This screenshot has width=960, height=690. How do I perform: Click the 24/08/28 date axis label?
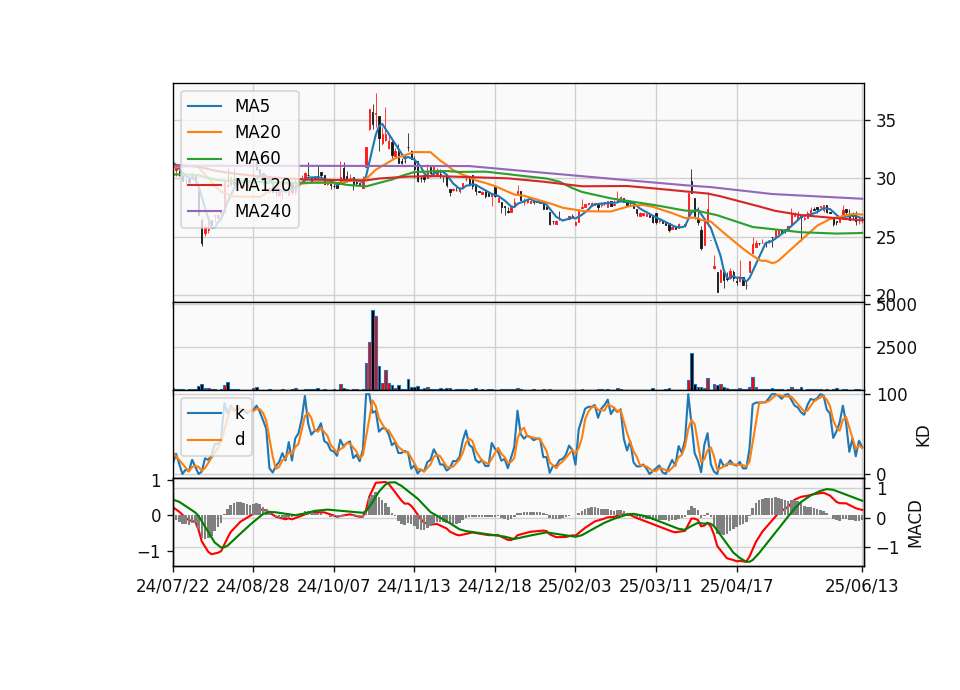253,586
